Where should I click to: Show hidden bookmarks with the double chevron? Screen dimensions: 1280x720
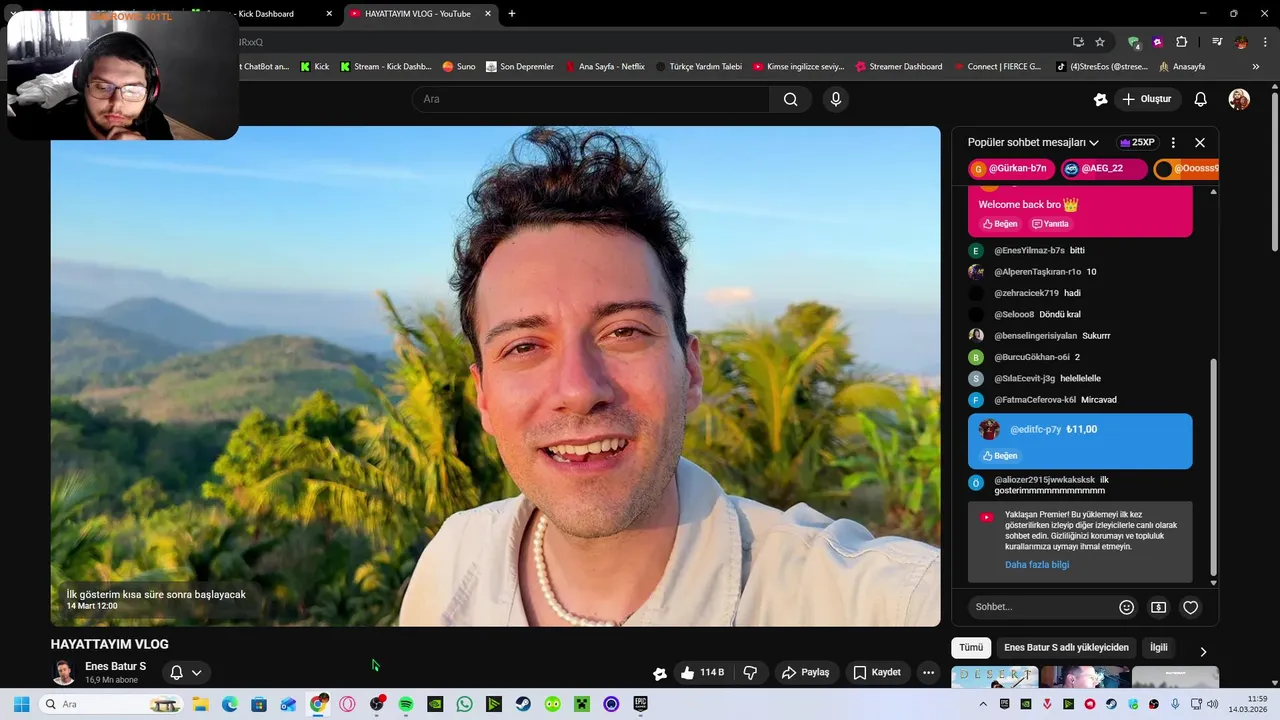click(1256, 67)
